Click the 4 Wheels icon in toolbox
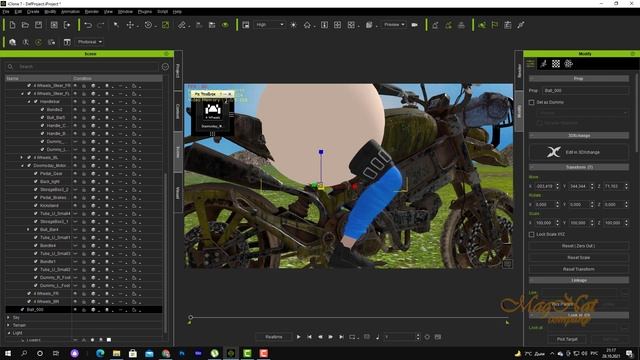 click(213, 111)
